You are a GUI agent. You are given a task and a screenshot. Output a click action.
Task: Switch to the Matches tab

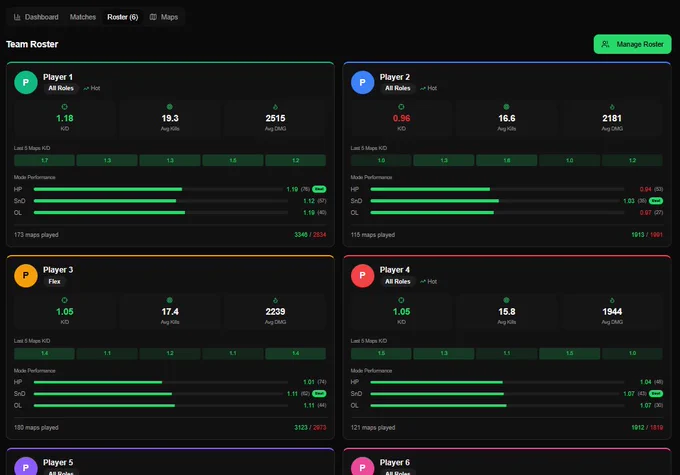click(83, 17)
